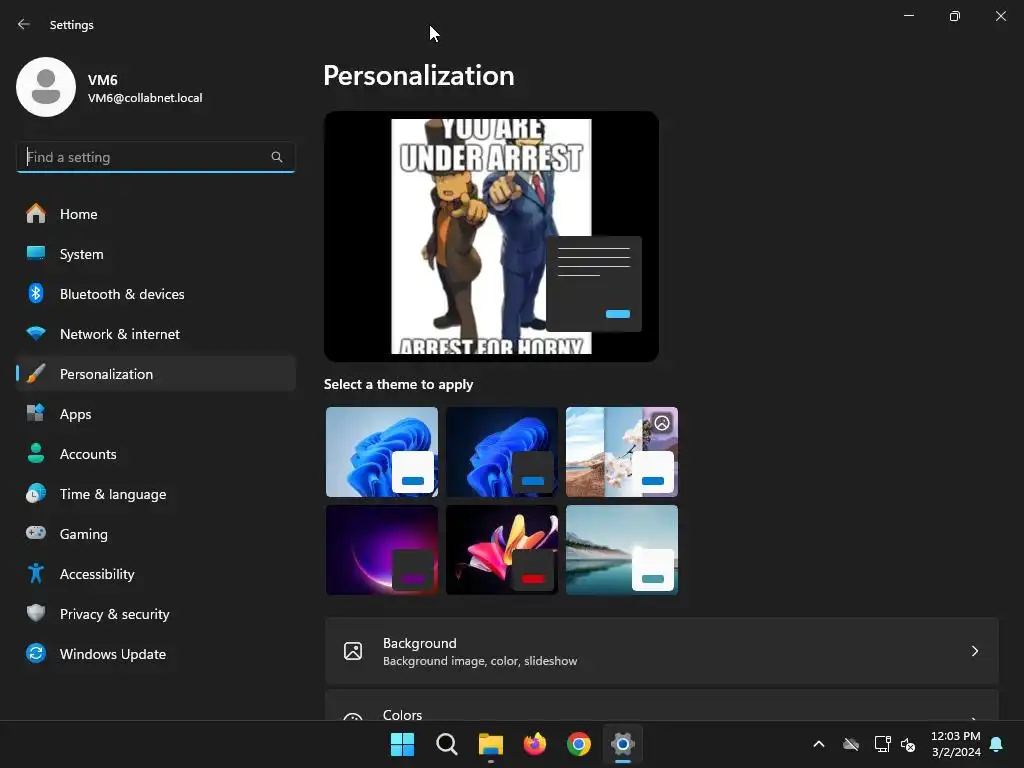This screenshot has height=768, width=1024.
Task: Apply the colorful flower theme
Action: (502, 550)
